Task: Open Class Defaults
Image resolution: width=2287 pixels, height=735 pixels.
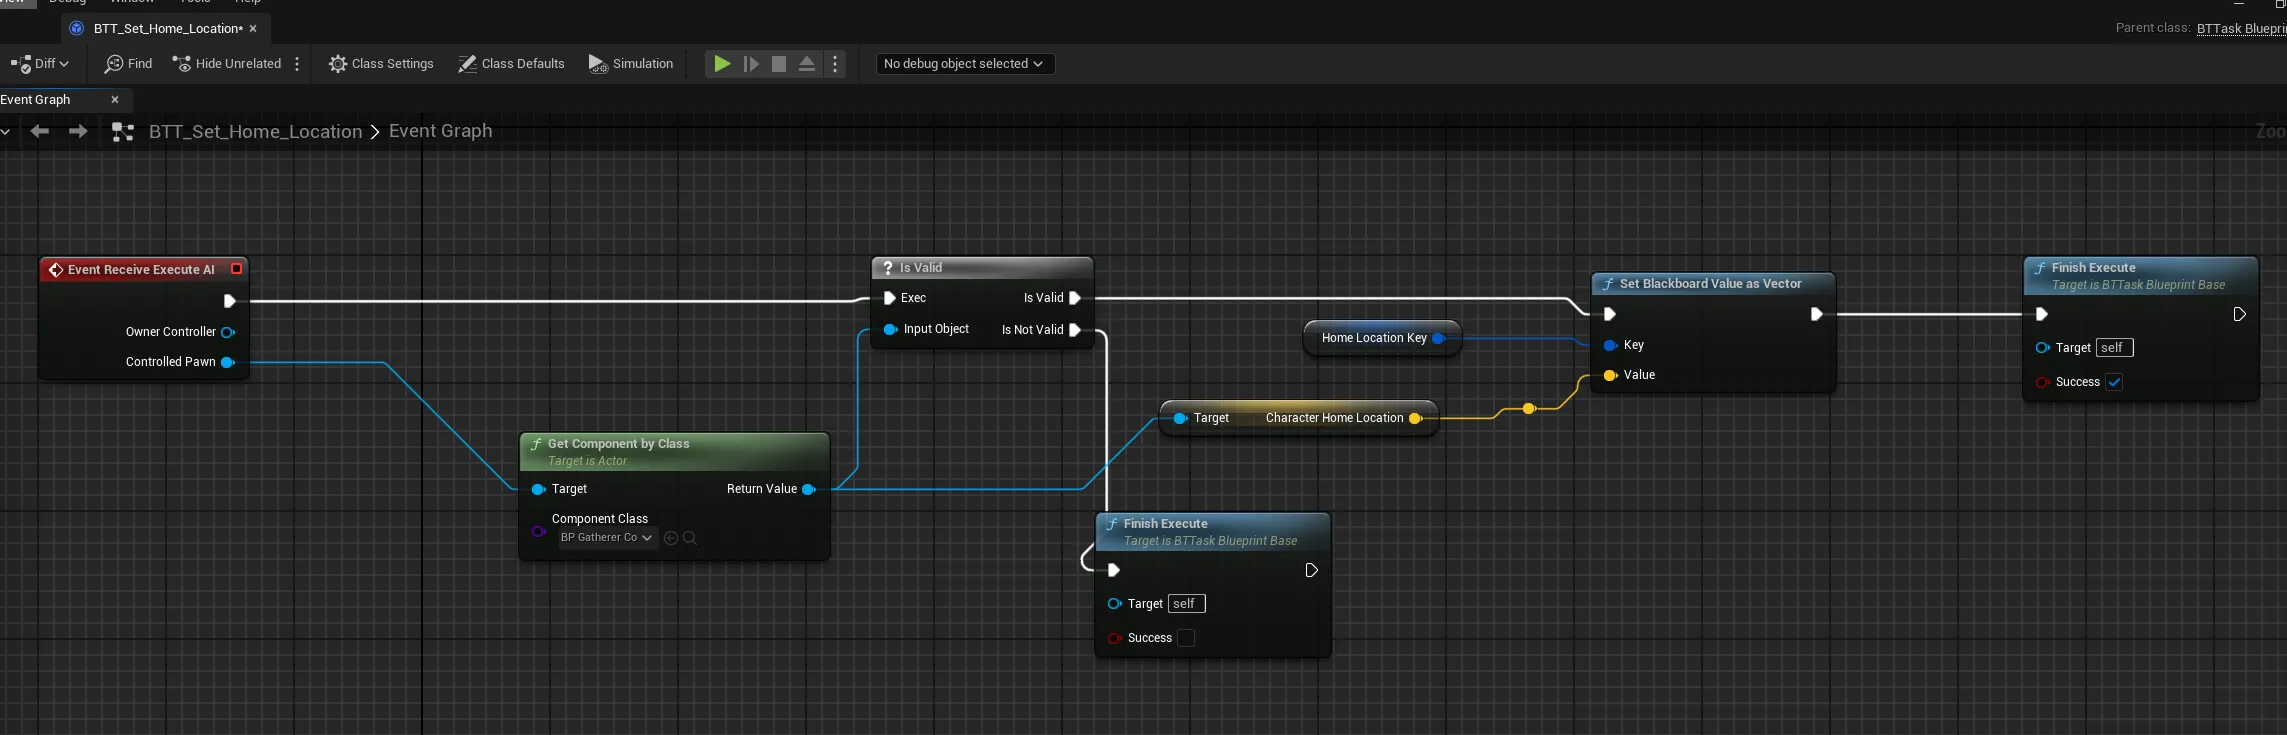Action: pos(511,64)
